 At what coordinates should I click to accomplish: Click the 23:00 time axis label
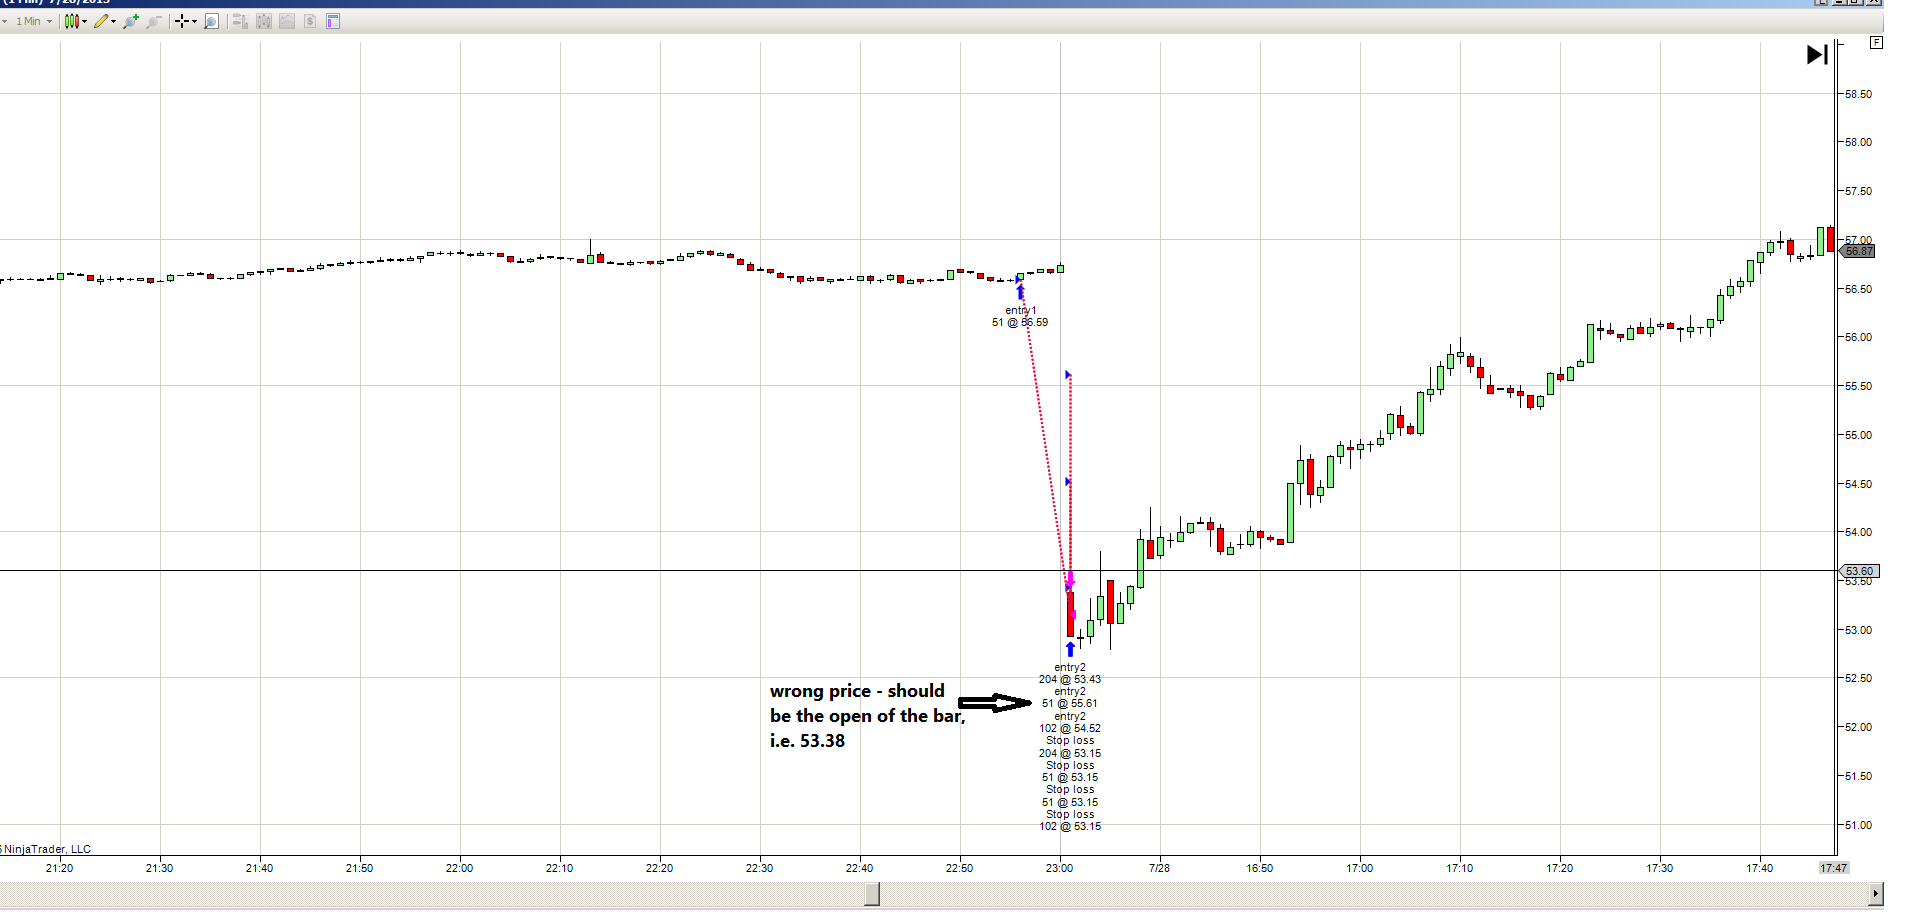pyautogui.click(x=1060, y=868)
